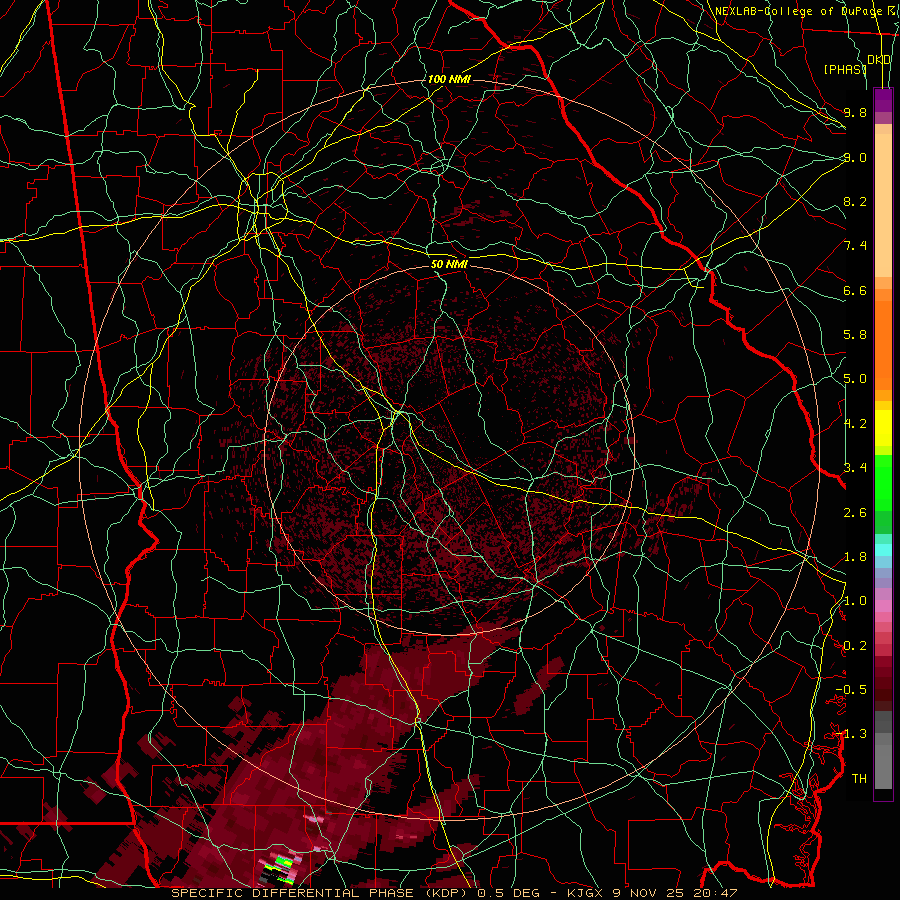The width and height of the screenshot is (900, 900).
Task: Pick the pink swatch on the color bar
Action: coord(883,606)
